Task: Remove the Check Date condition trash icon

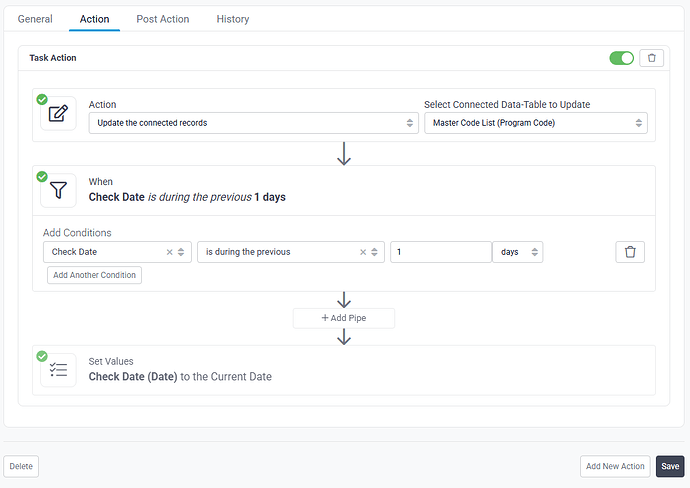Action: (630, 252)
